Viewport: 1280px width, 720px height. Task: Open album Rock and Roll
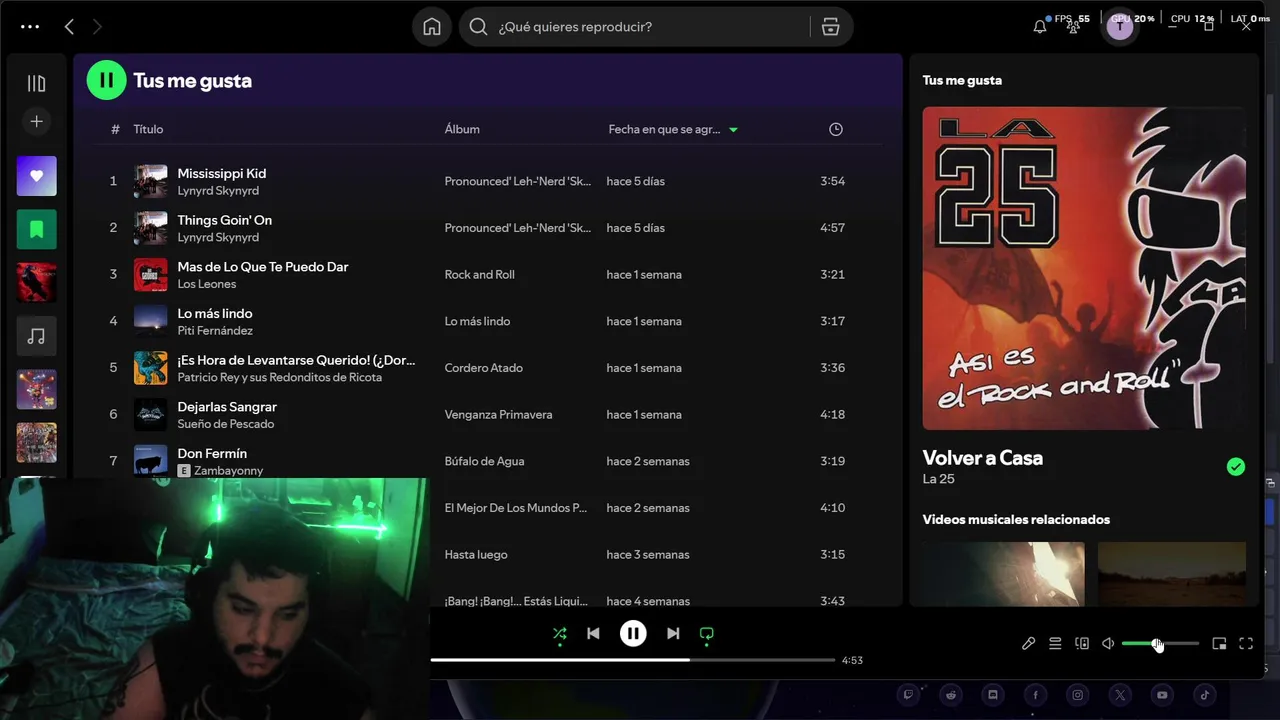click(480, 274)
